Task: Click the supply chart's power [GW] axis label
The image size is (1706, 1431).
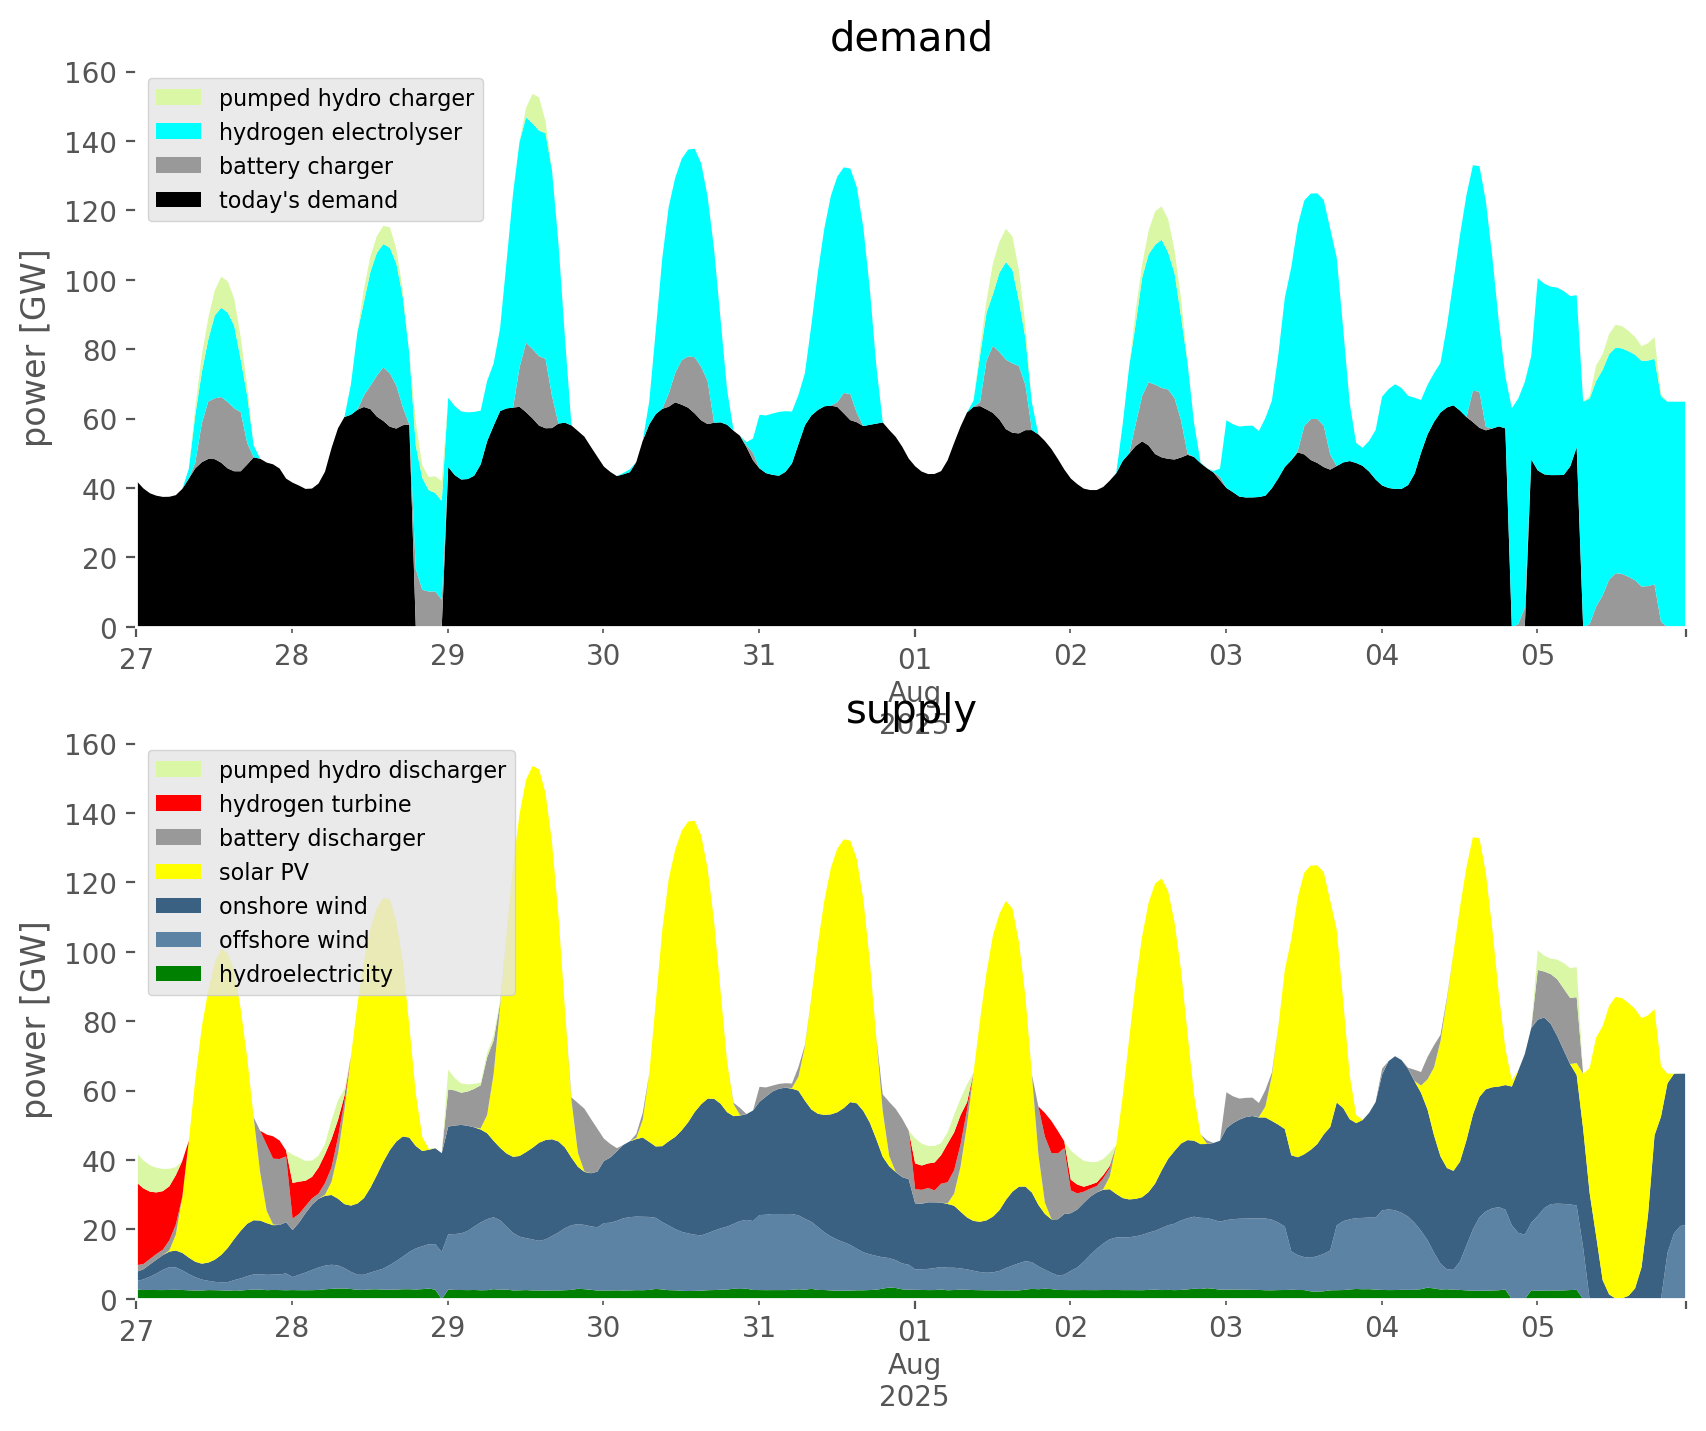Action: (x=34, y=1020)
